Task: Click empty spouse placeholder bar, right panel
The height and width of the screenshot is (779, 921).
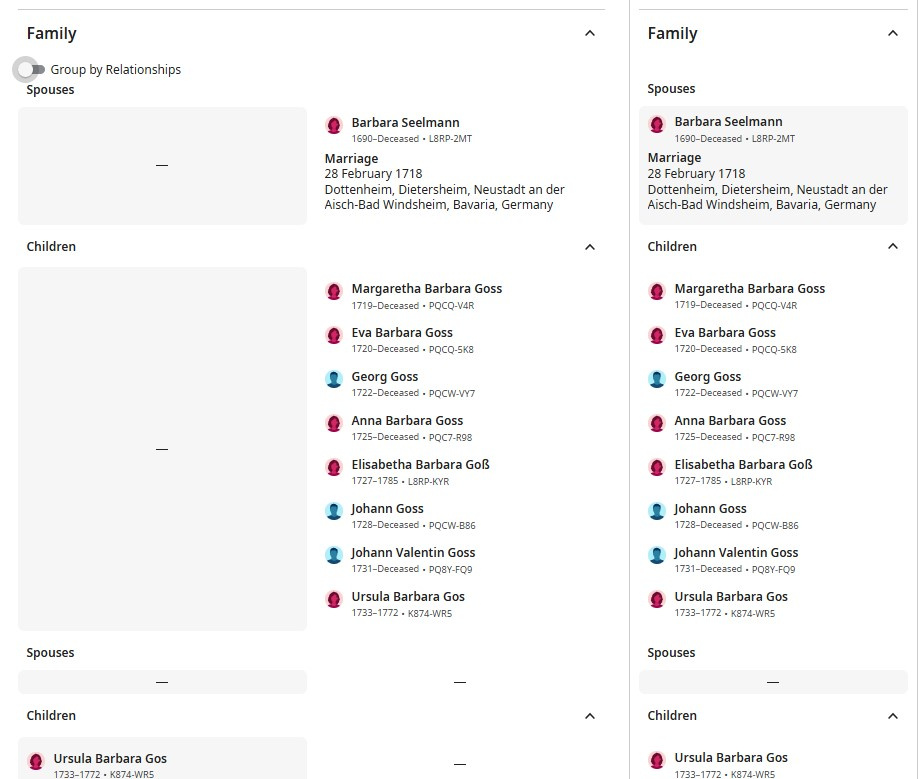Action: [x=773, y=682]
